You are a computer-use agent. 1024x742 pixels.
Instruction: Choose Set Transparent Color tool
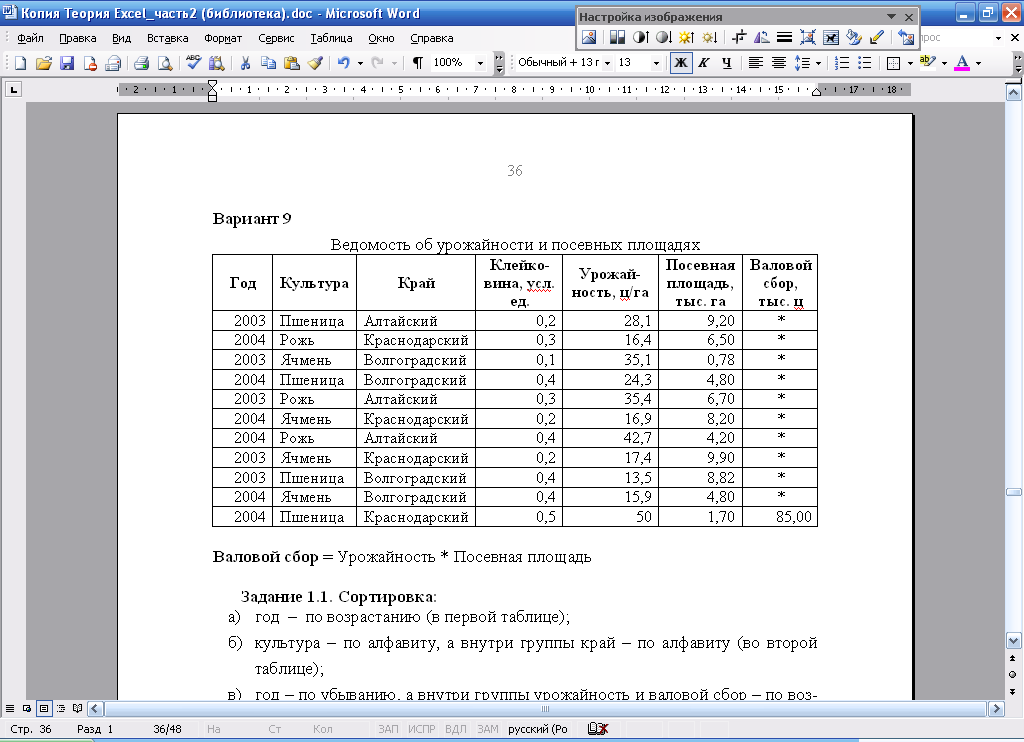(877, 37)
